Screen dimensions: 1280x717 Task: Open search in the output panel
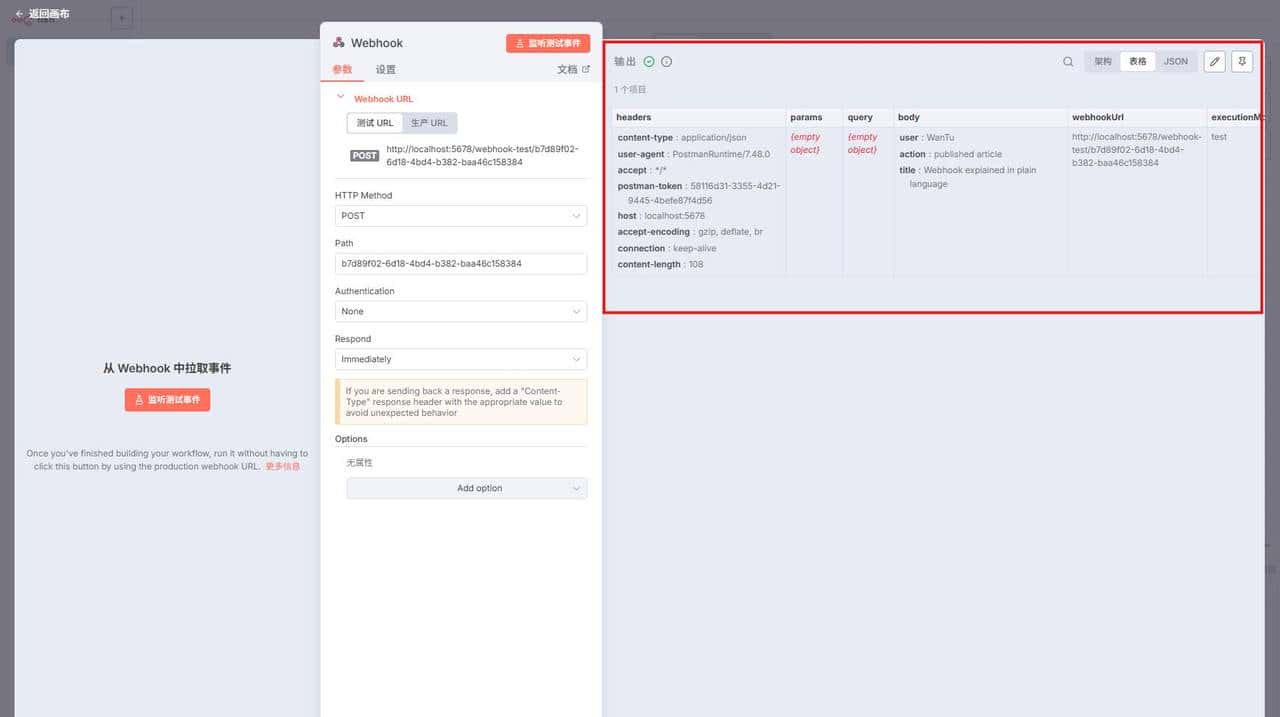[x=1068, y=61]
